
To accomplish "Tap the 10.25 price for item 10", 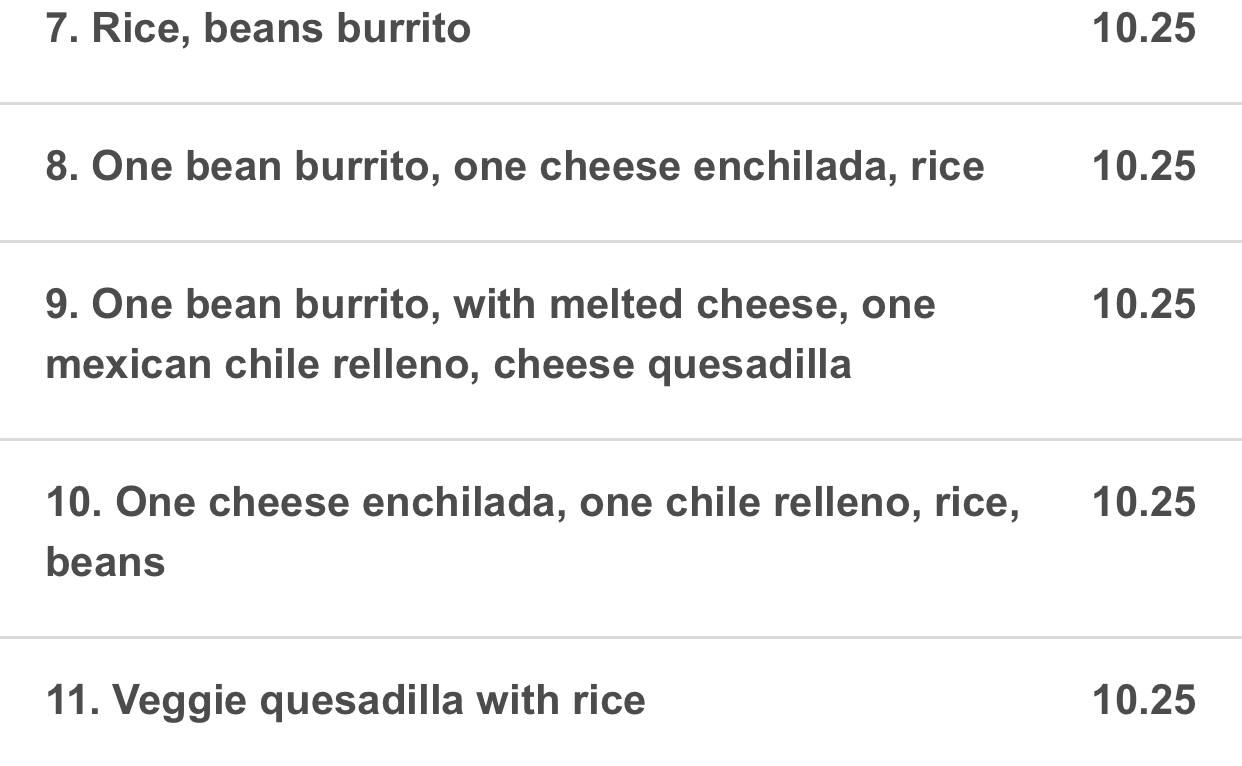I will [1143, 502].
